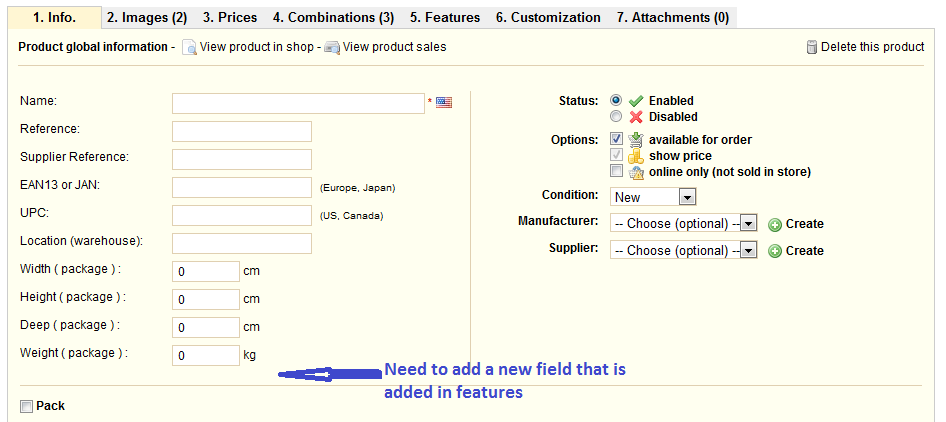The height and width of the screenshot is (422, 946).
Task: Uncheck the available for order checkbox
Action: pos(616,139)
